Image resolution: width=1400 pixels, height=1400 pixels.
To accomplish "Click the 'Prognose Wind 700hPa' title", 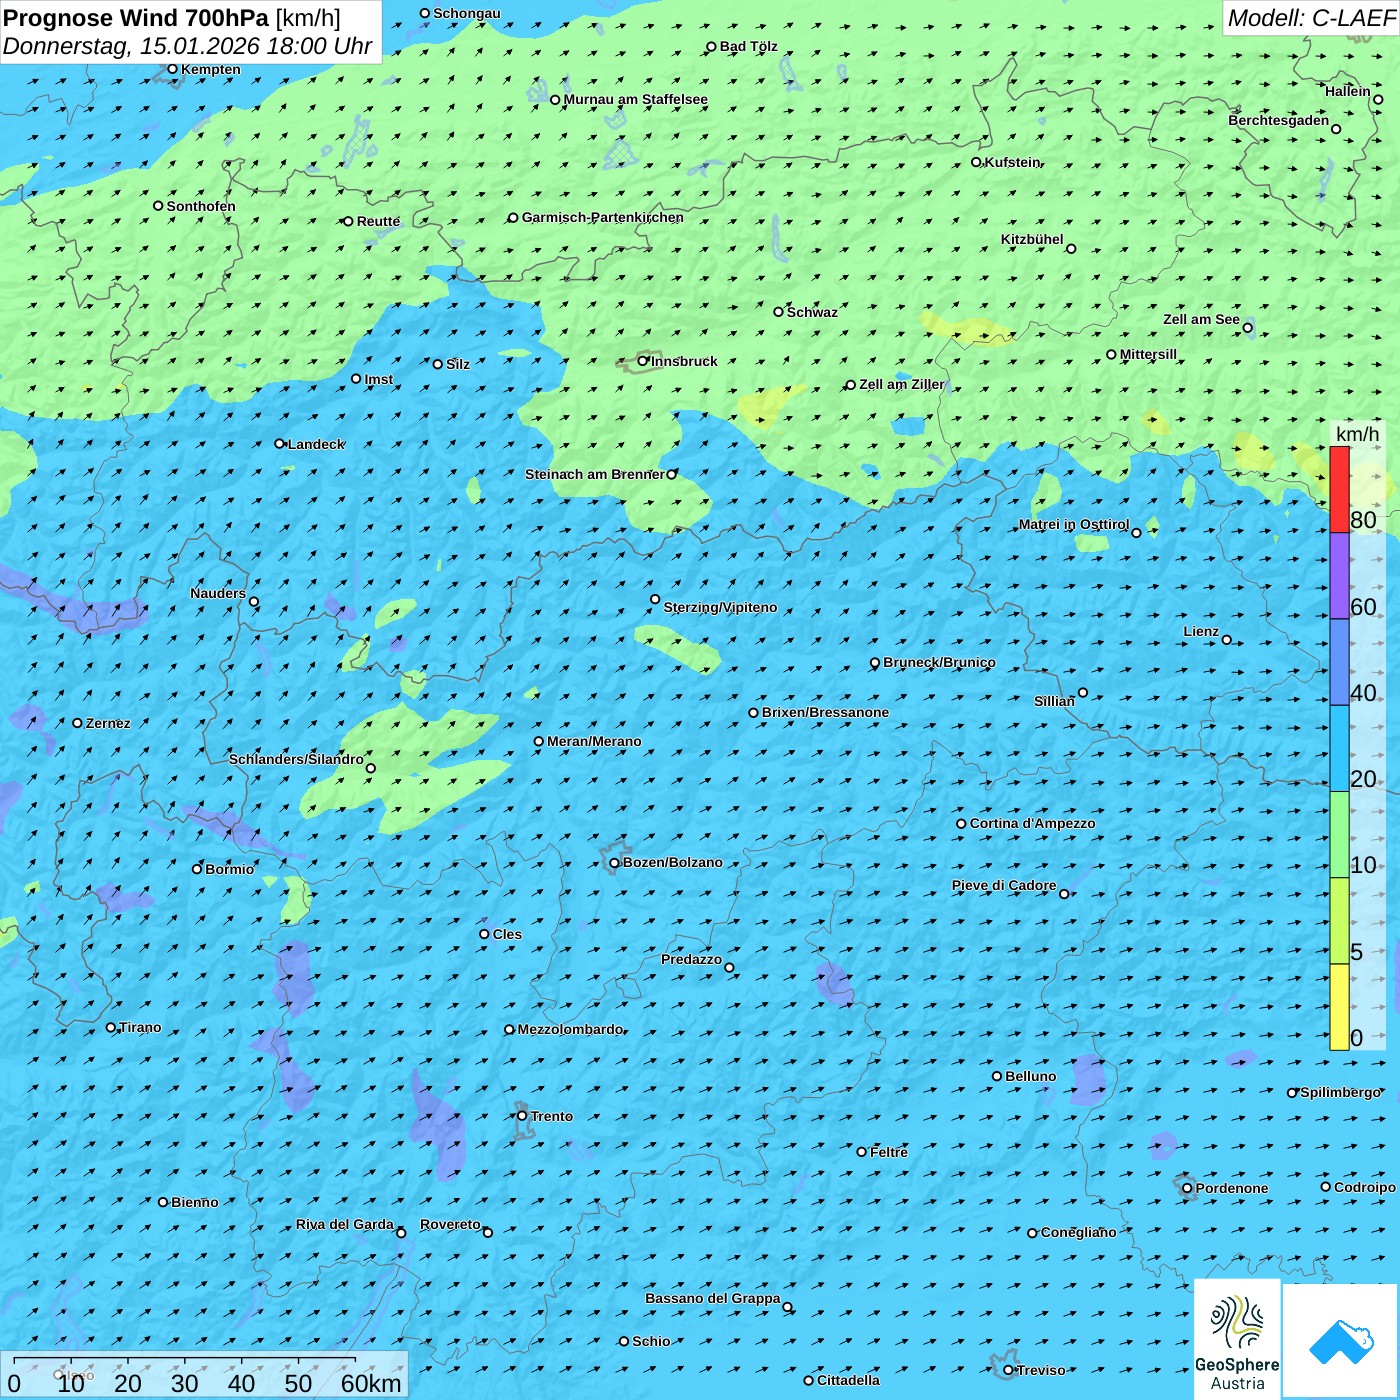I will click(x=136, y=18).
